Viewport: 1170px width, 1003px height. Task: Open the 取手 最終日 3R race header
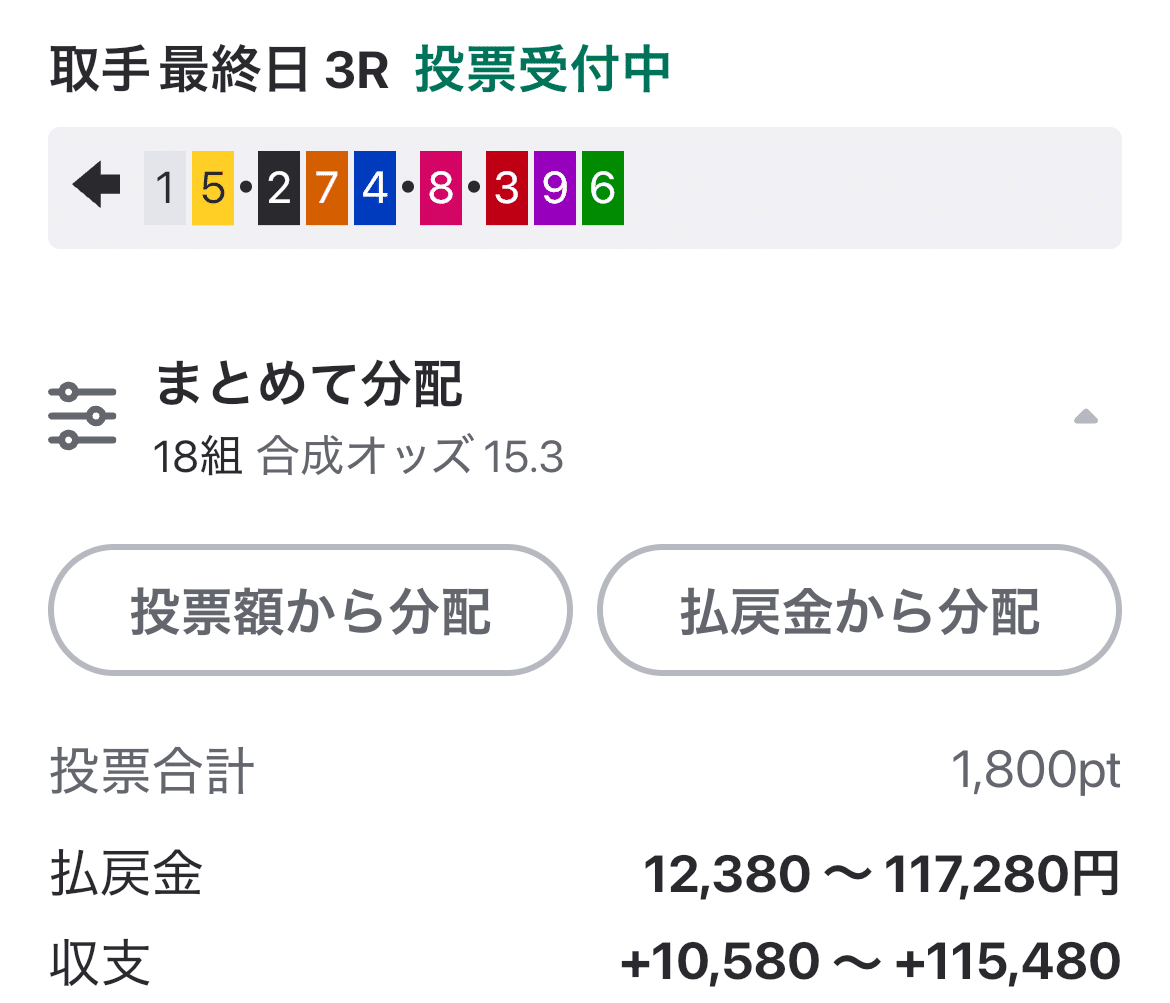click(220, 72)
